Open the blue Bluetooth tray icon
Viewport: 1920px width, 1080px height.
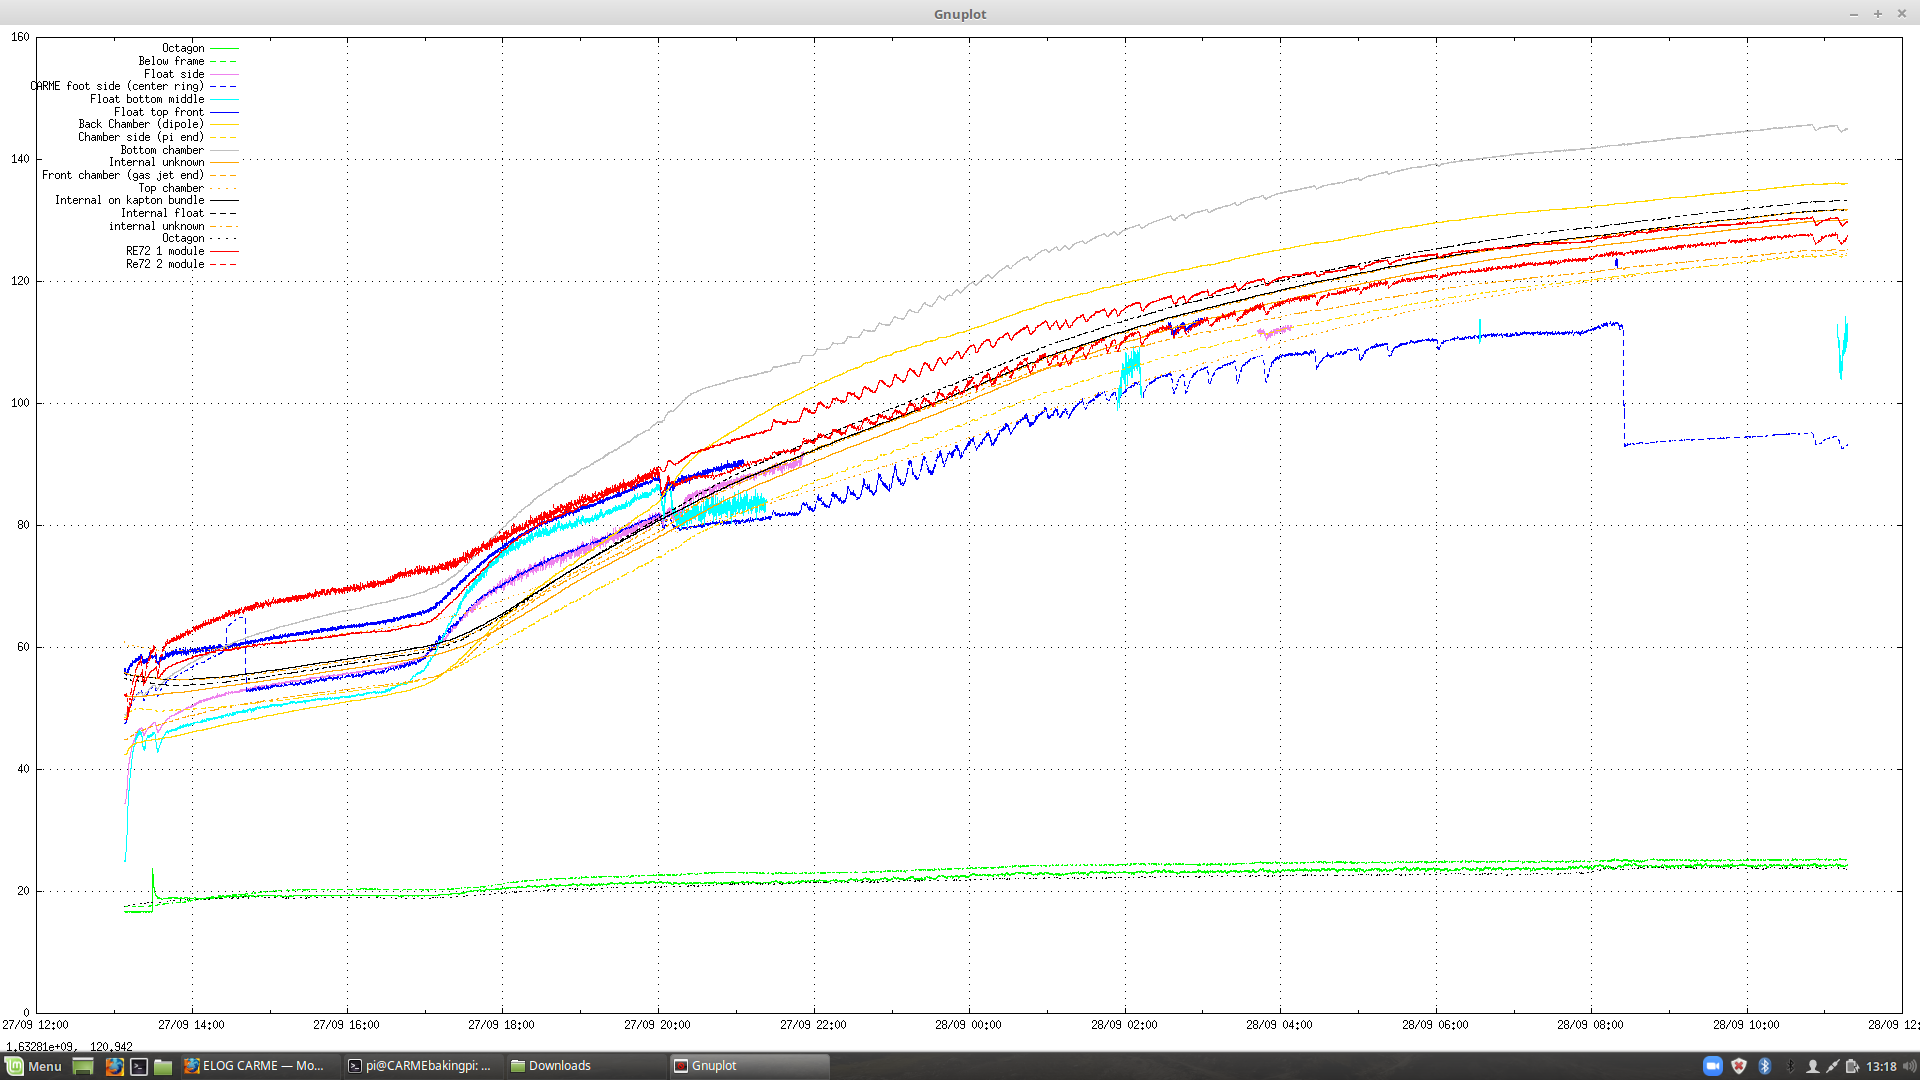[x=1765, y=1066]
